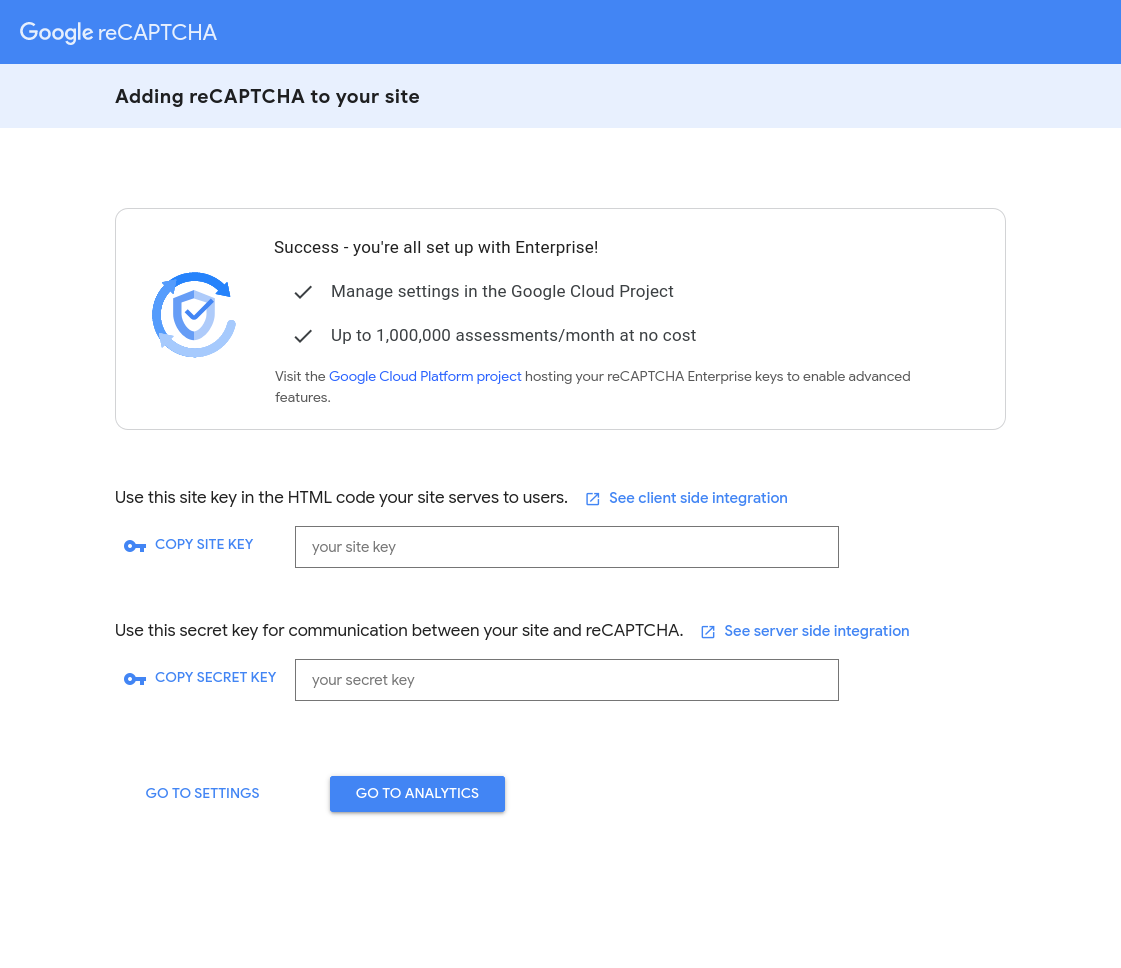Click the reCAPTCHA shield icon in success card

[194, 315]
